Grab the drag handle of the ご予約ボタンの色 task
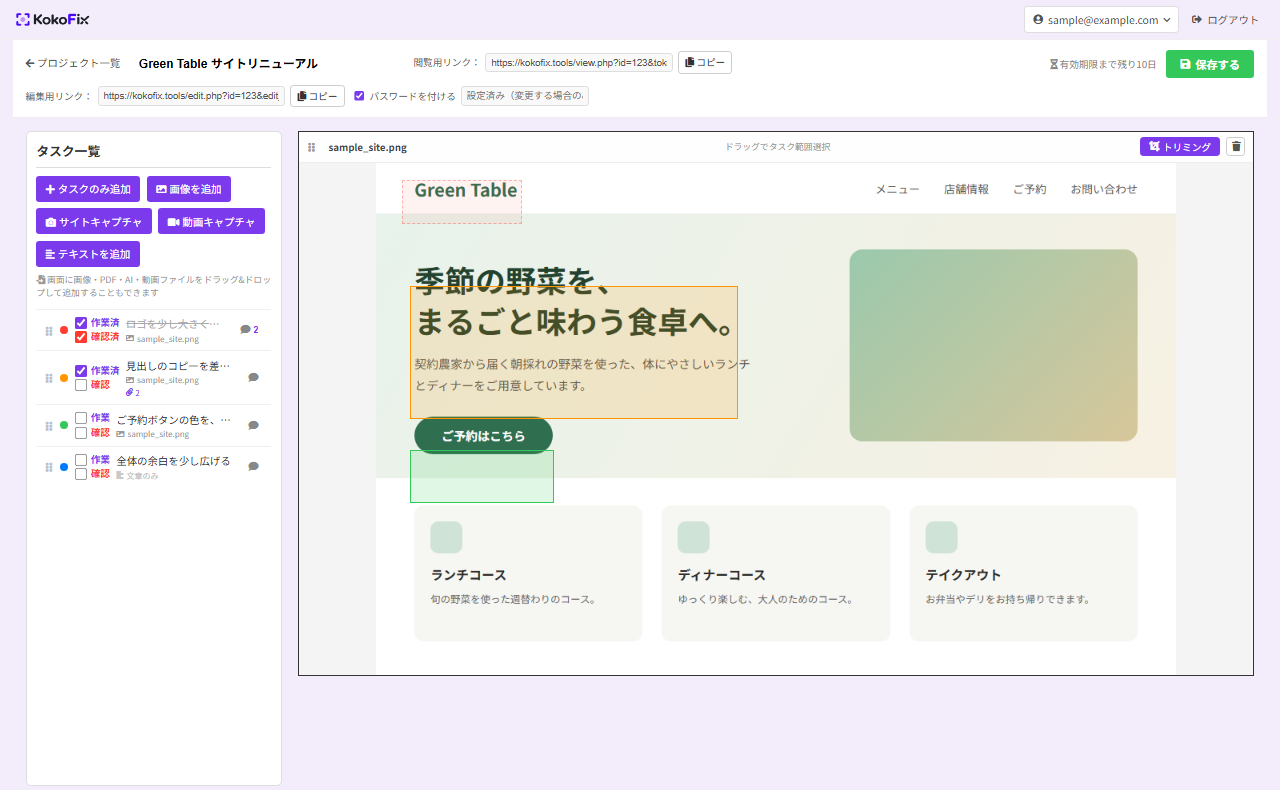Screen dimensions: 1280x790 click(49, 426)
